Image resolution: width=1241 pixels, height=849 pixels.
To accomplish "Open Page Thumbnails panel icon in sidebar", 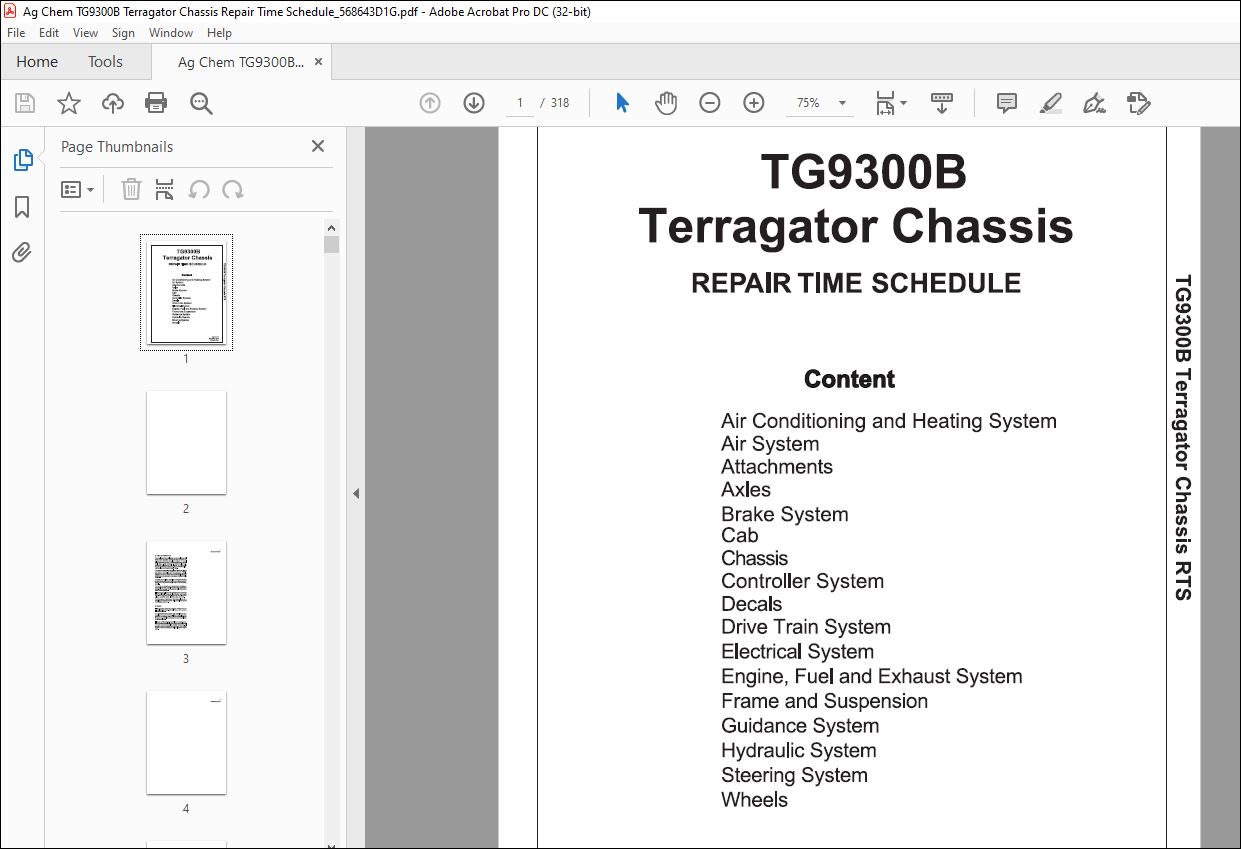I will pyautogui.click(x=22, y=160).
